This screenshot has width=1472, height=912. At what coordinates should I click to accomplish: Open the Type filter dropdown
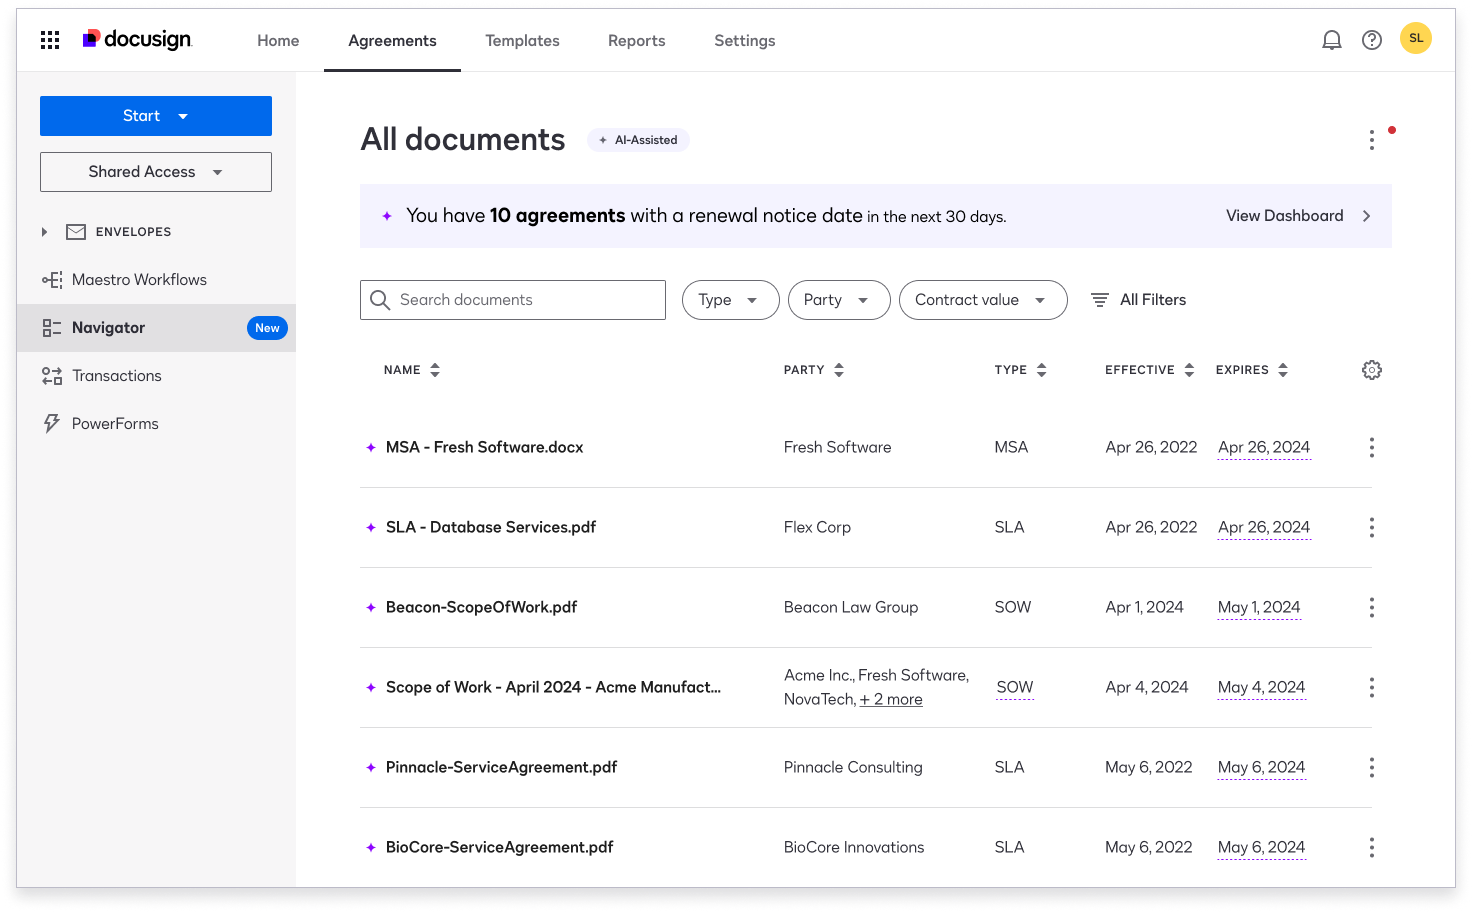[x=730, y=299]
